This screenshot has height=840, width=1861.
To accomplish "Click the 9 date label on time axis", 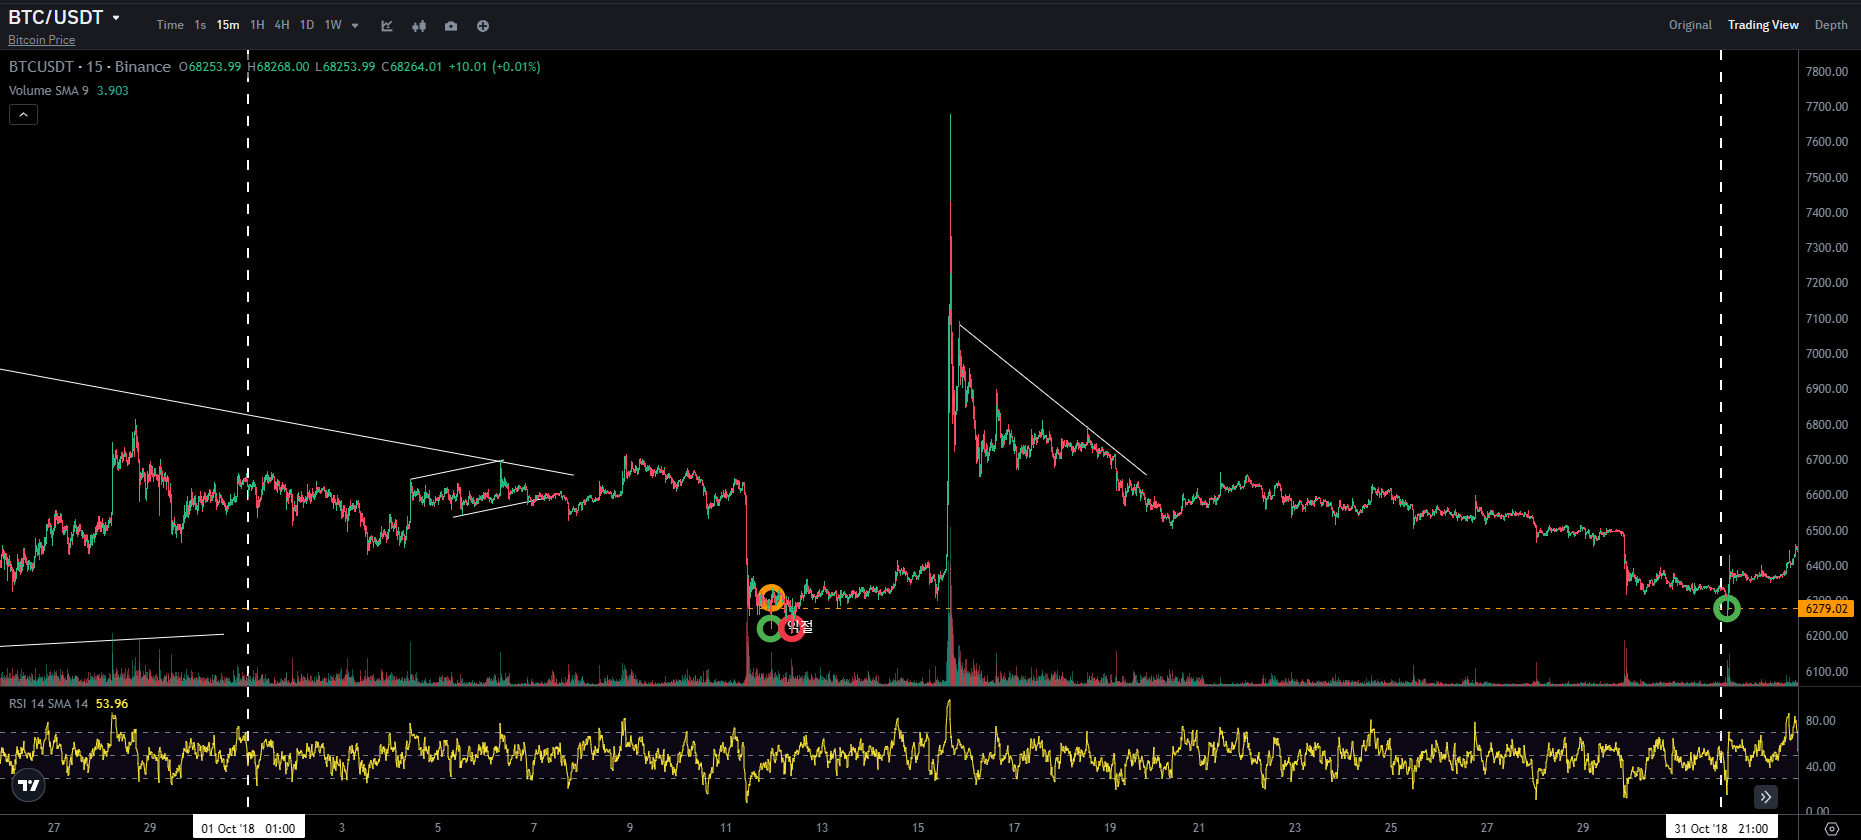I will (x=630, y=828).
